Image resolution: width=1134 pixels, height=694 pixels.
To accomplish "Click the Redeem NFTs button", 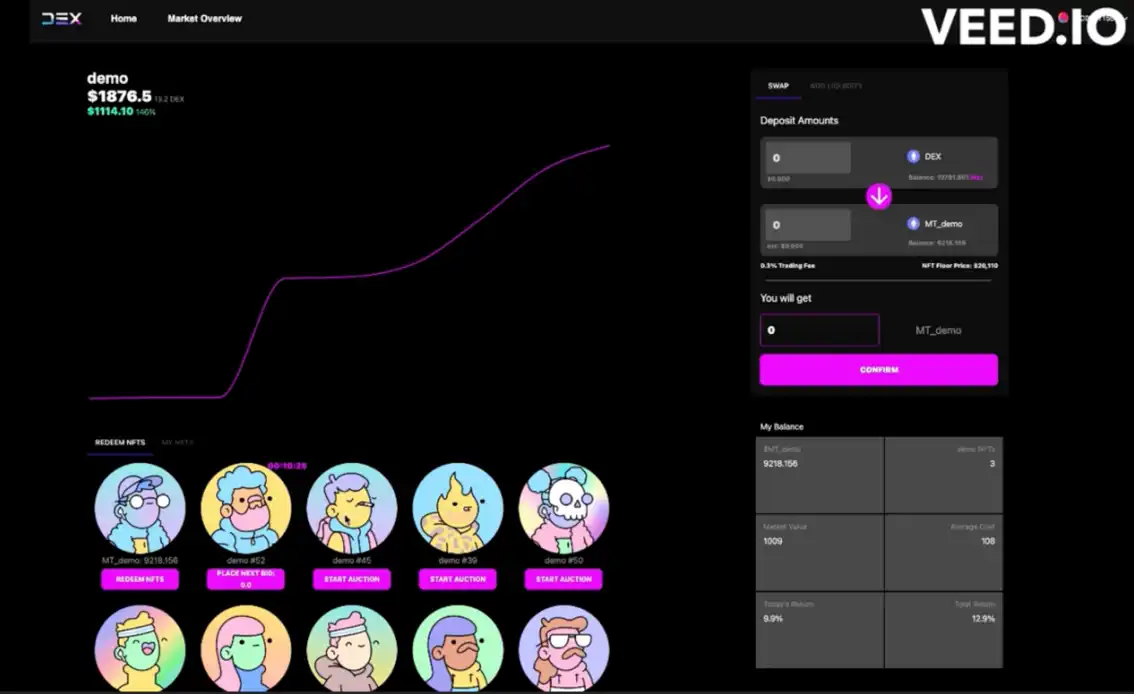I will [140, 579].
